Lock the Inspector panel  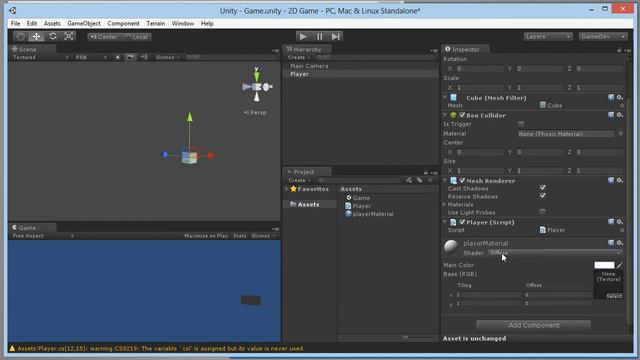tap(619, 50)
